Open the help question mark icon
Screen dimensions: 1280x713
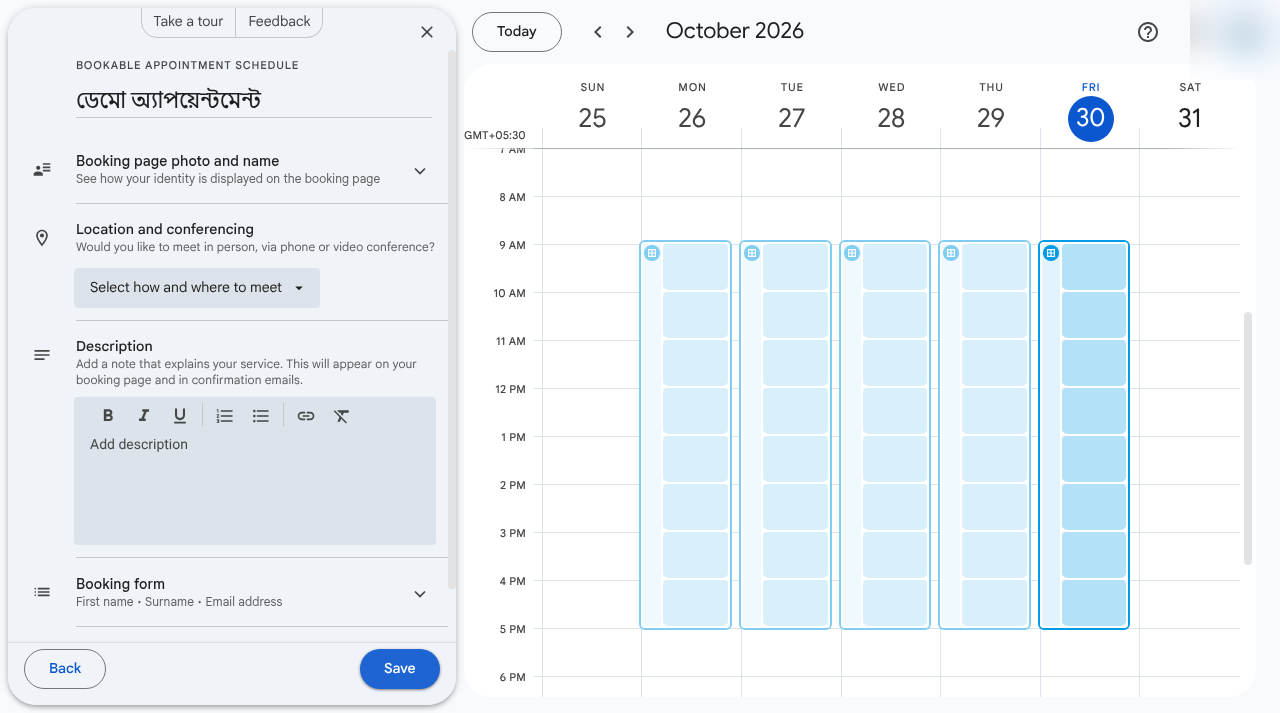click(x=1148, y=32)
